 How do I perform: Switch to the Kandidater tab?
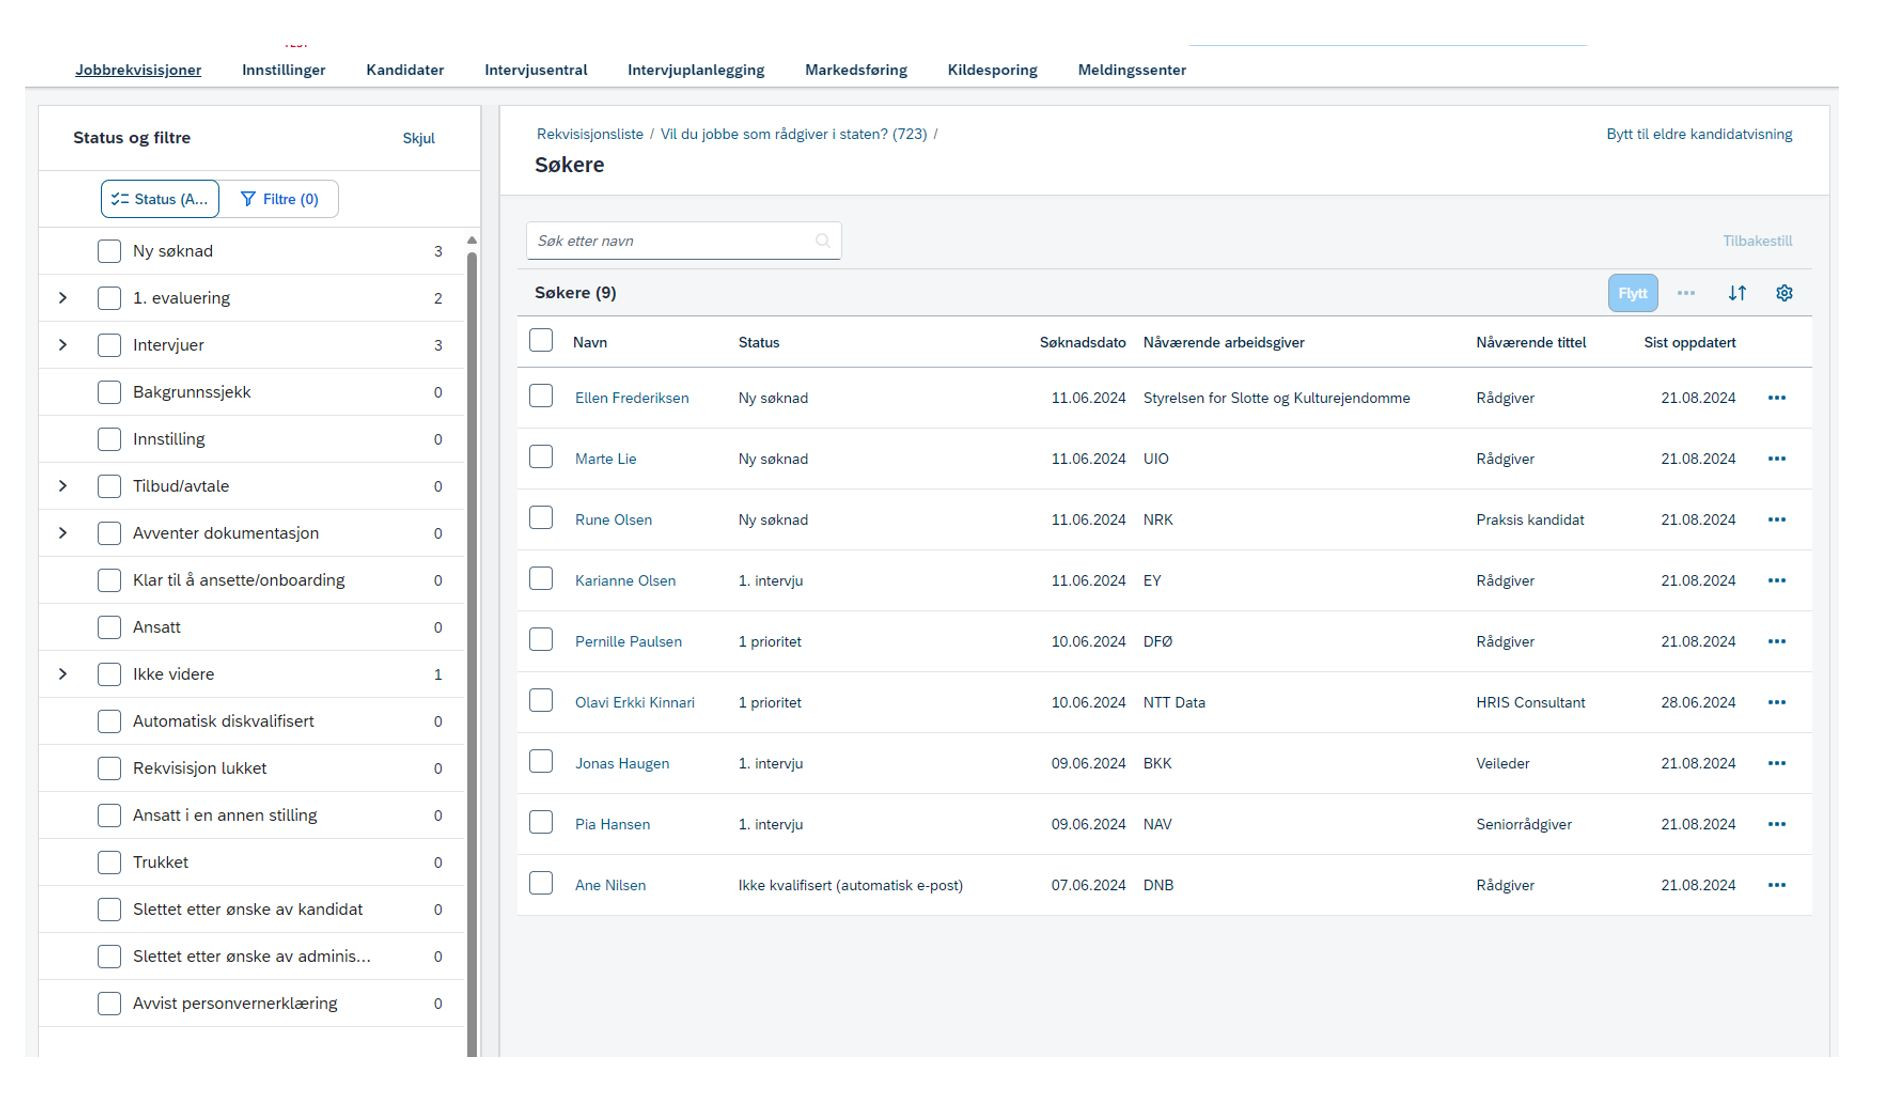[405, 70]
